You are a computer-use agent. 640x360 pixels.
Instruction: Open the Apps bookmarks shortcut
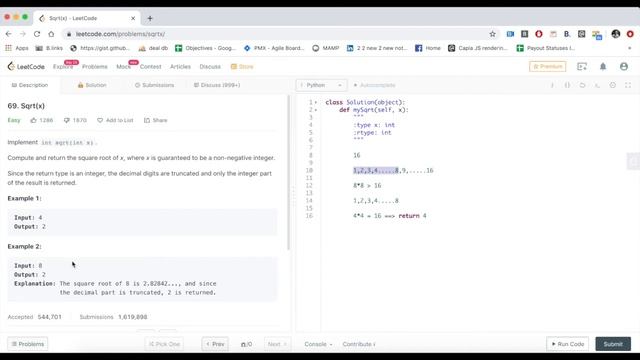click(x=17, y=48)
